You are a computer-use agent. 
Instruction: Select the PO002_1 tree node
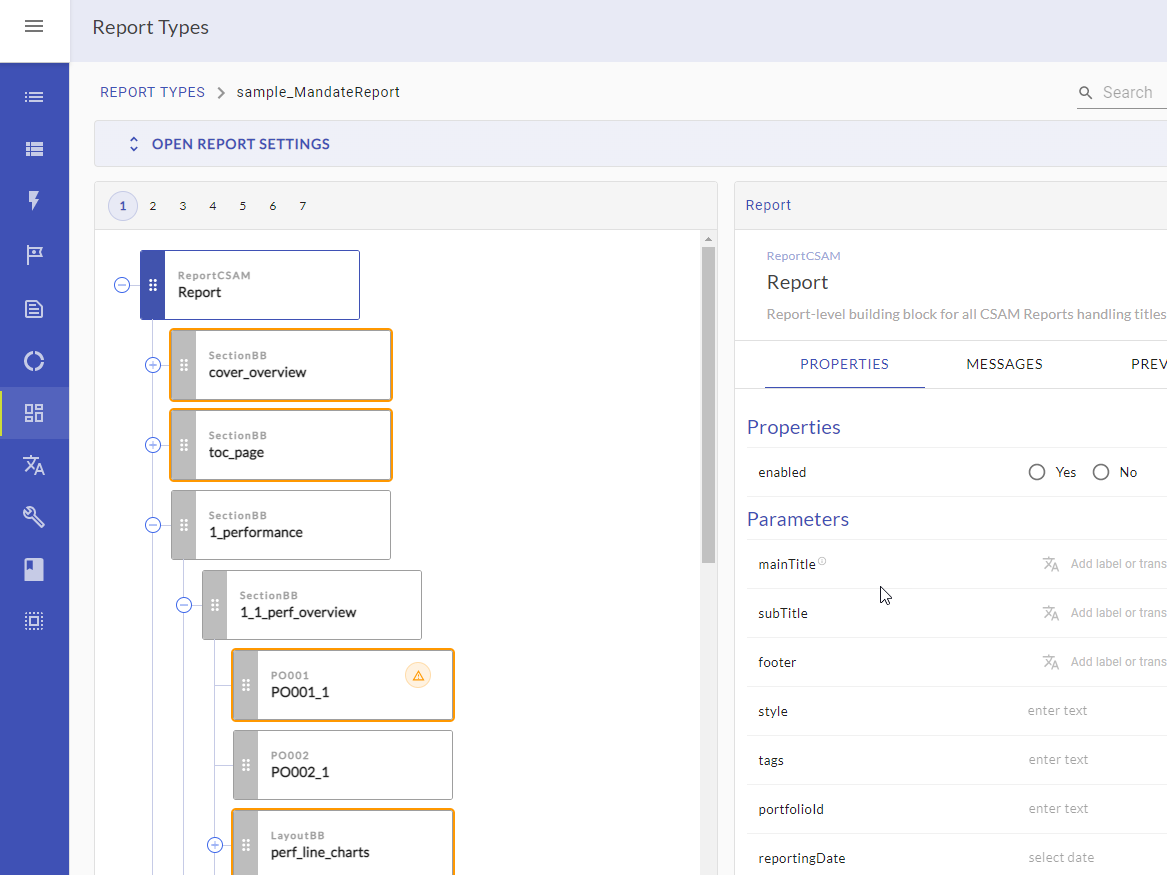coord(343,765)
